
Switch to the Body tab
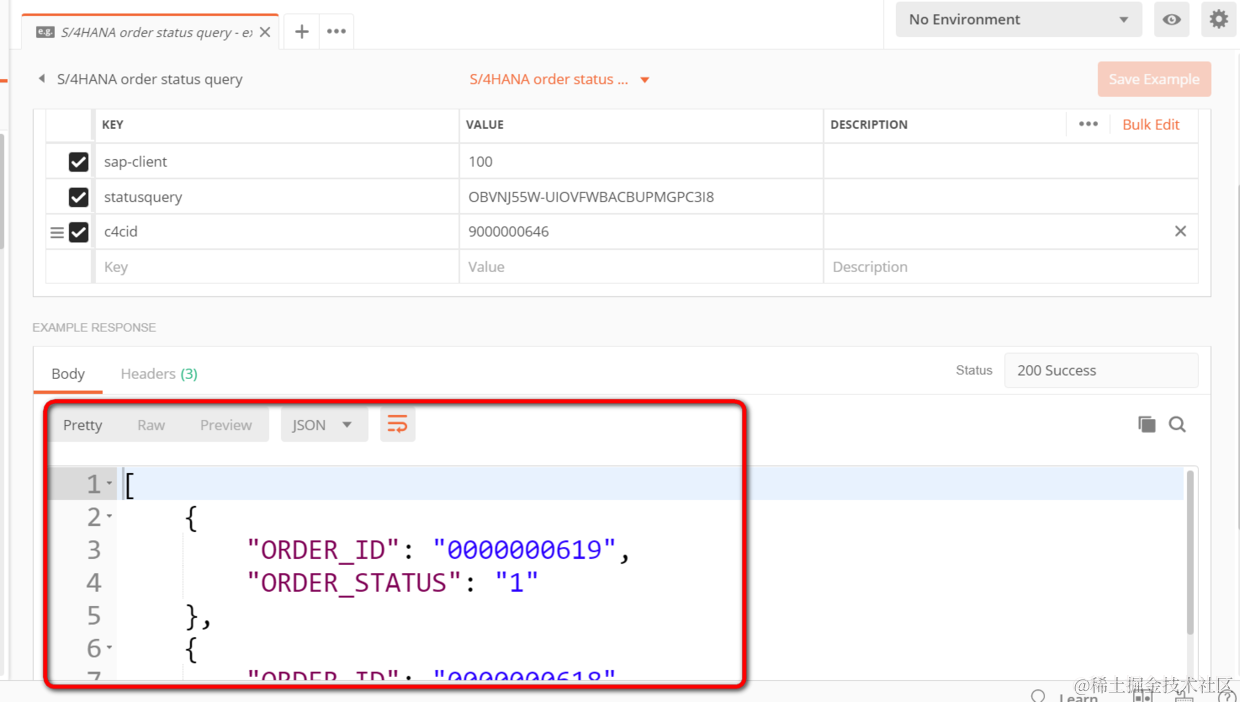[x=68, y=373]
